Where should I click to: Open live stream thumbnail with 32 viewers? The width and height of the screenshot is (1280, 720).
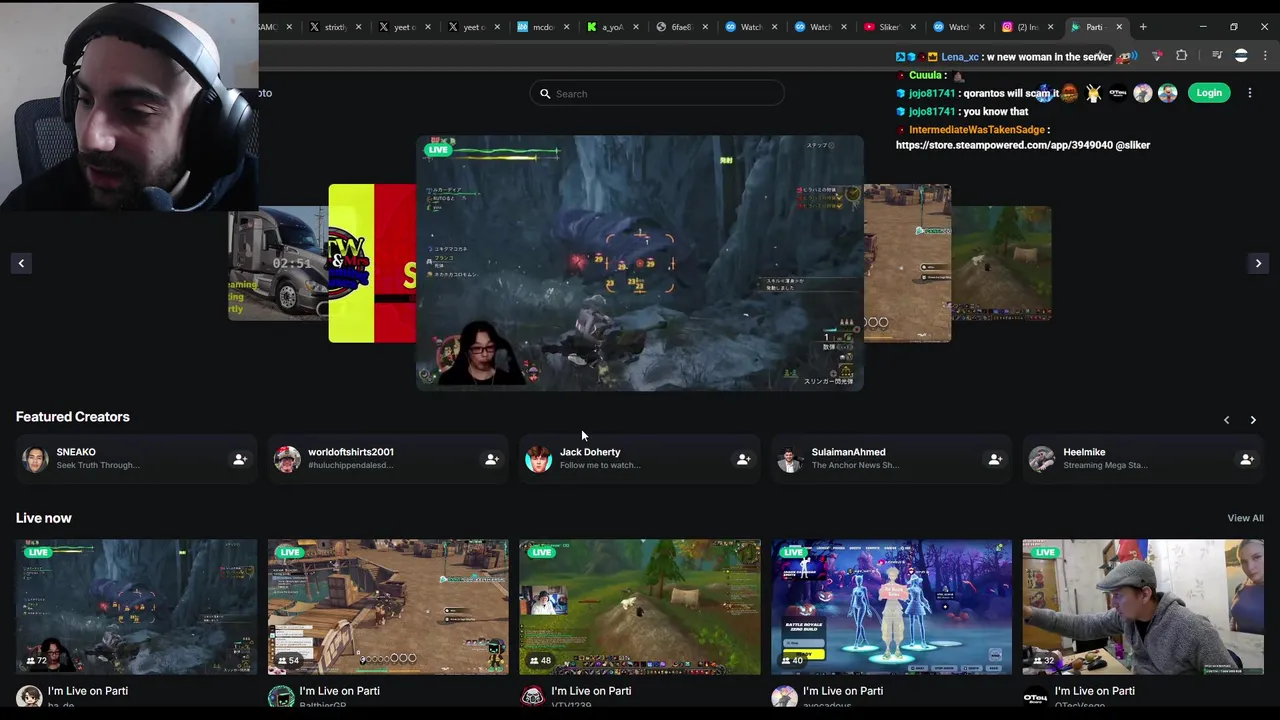[1143, 607]
